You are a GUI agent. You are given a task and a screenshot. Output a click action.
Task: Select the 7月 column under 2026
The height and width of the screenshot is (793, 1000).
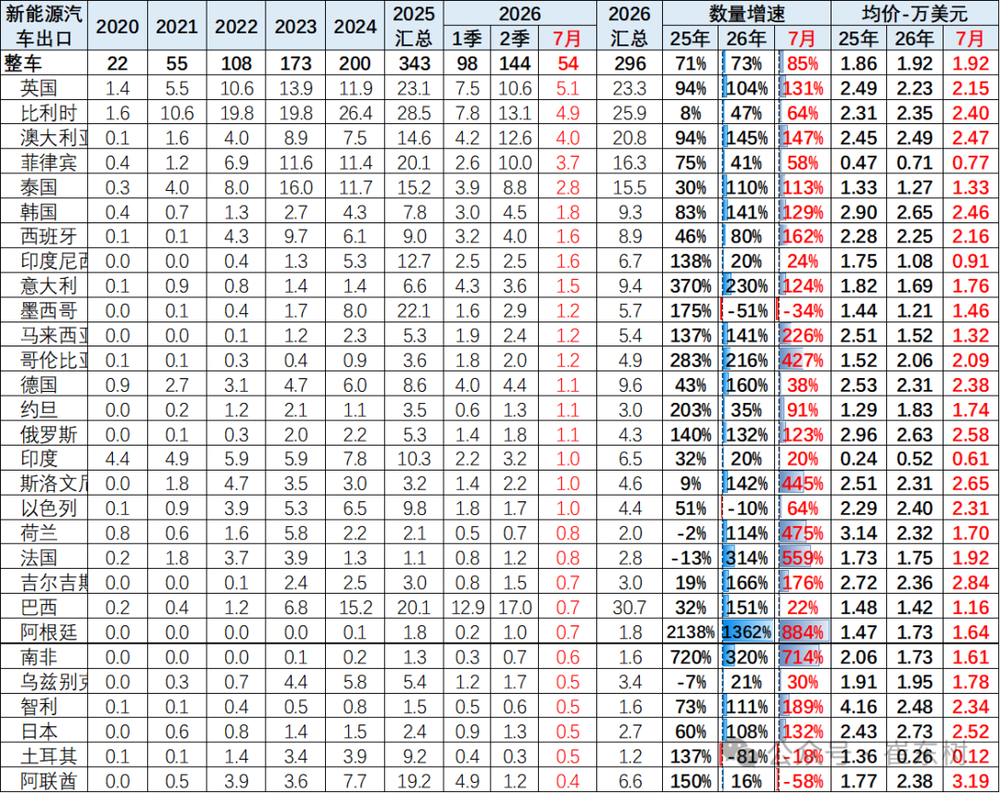coord(567,39)
